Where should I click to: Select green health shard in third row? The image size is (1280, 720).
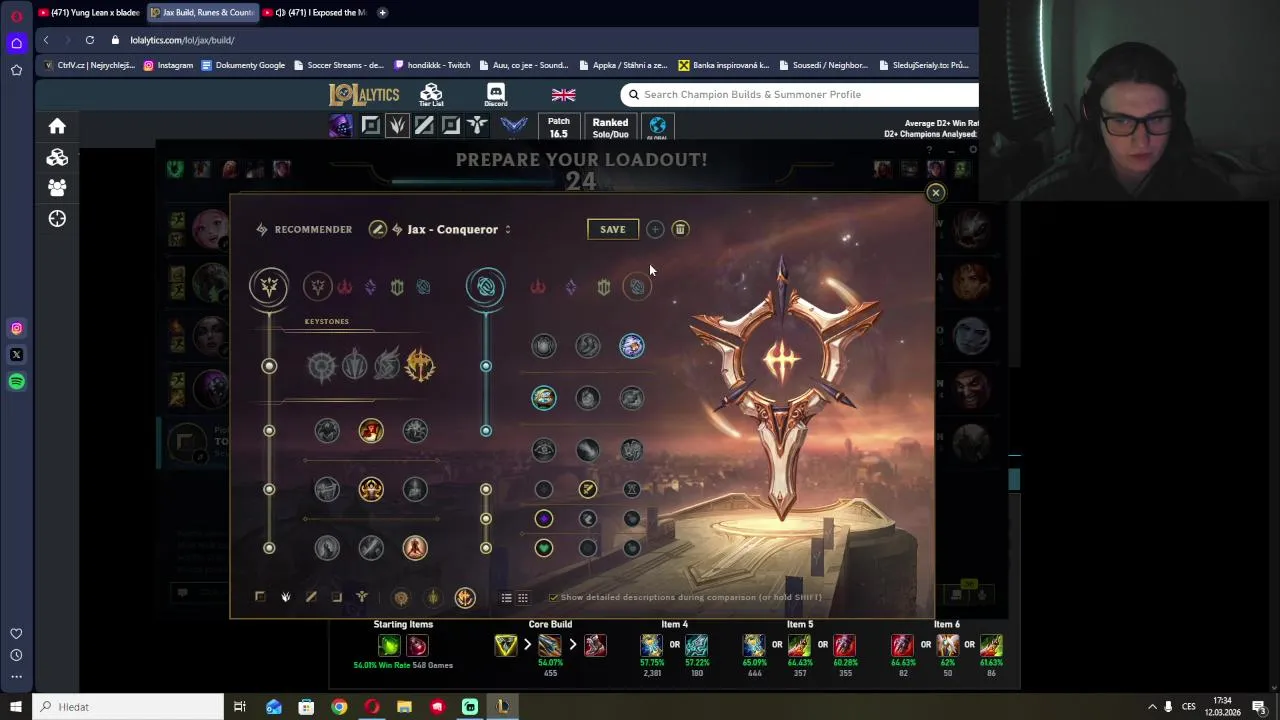click(x=543, y=548)
